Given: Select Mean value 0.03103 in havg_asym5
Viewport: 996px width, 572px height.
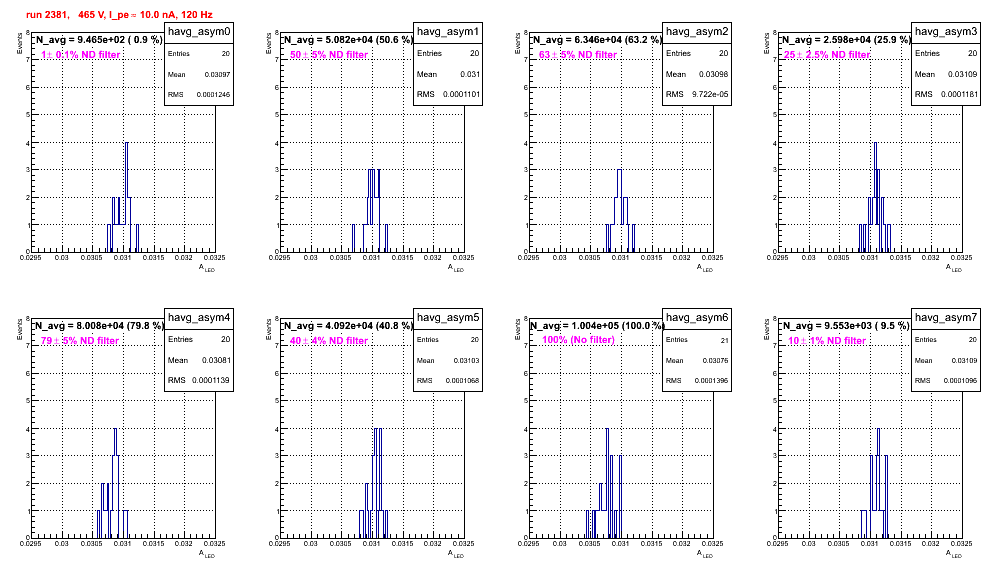Looking at the screenshot, I should tap(467, 360).
